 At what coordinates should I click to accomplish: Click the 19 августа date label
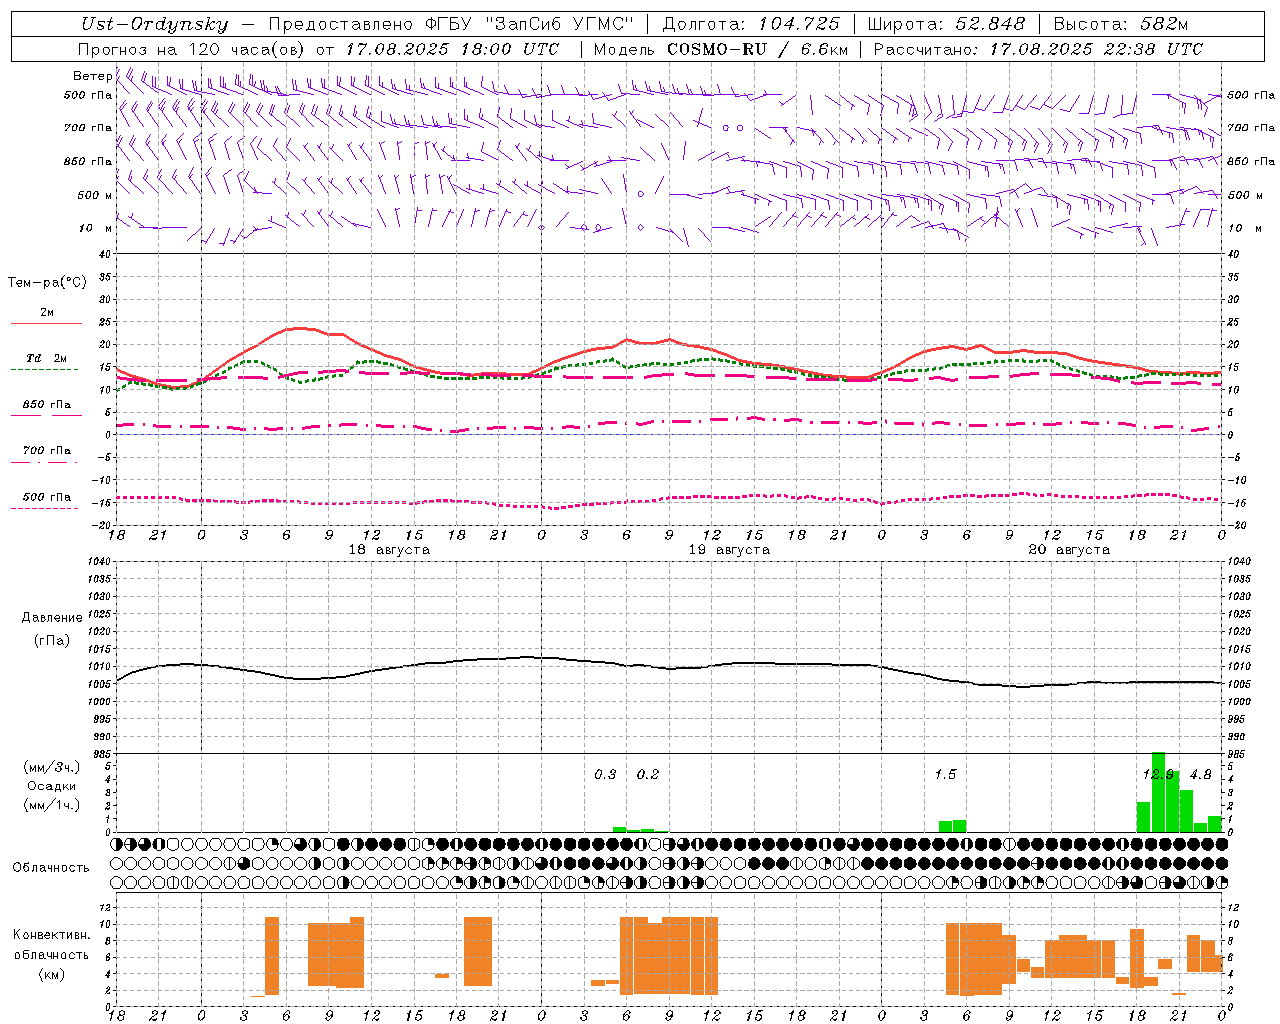[x=729, y=550]
